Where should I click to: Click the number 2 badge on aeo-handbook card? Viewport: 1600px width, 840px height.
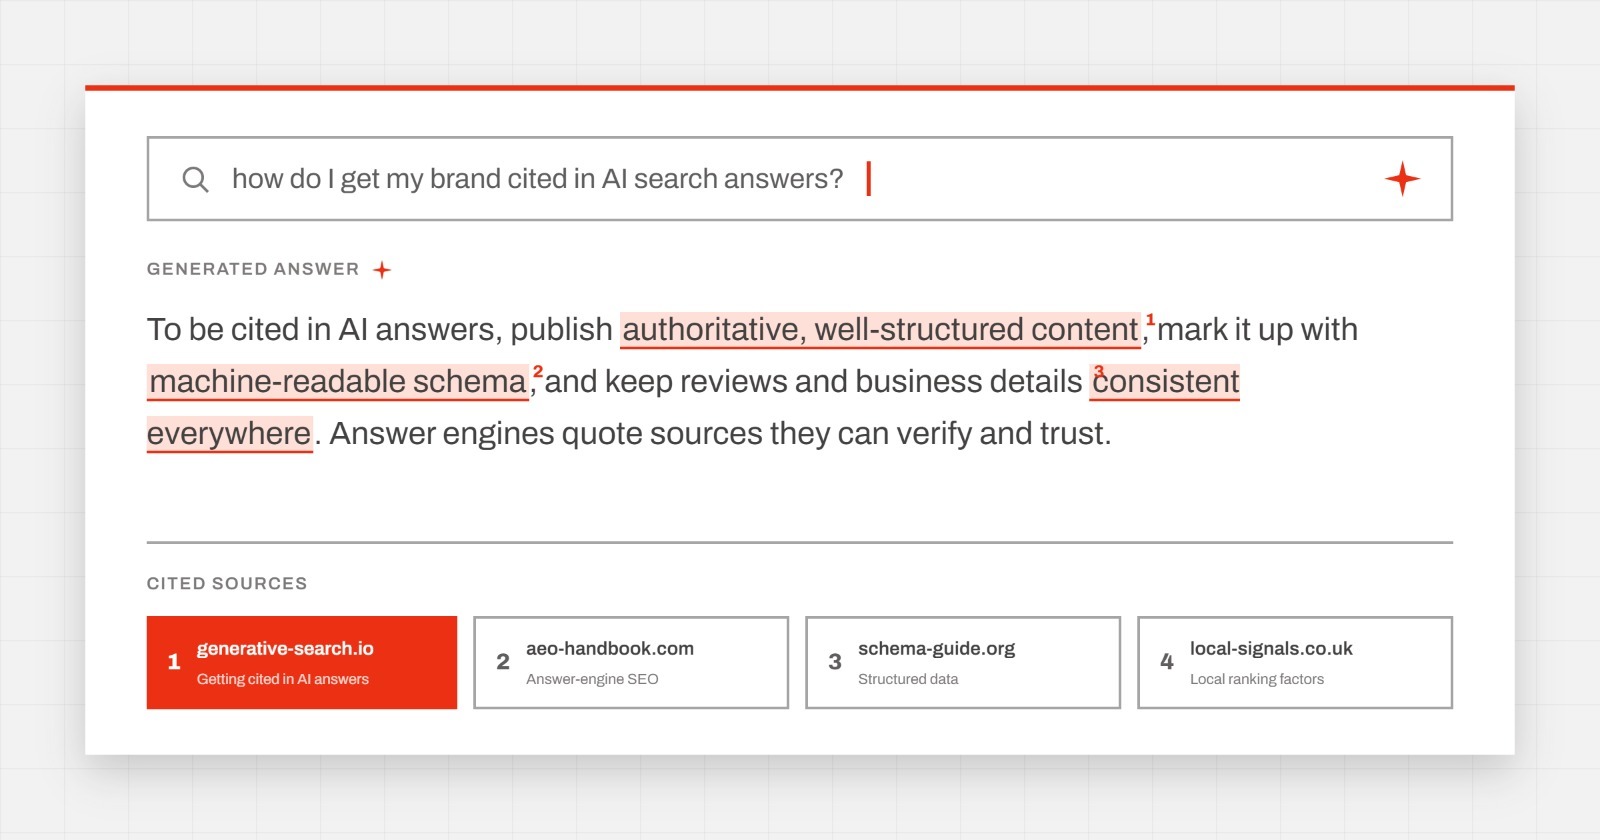coord(503,662)
